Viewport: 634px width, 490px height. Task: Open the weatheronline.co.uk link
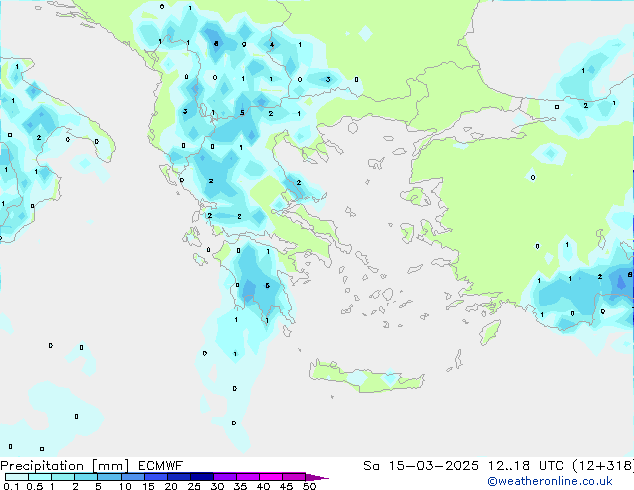550,481
